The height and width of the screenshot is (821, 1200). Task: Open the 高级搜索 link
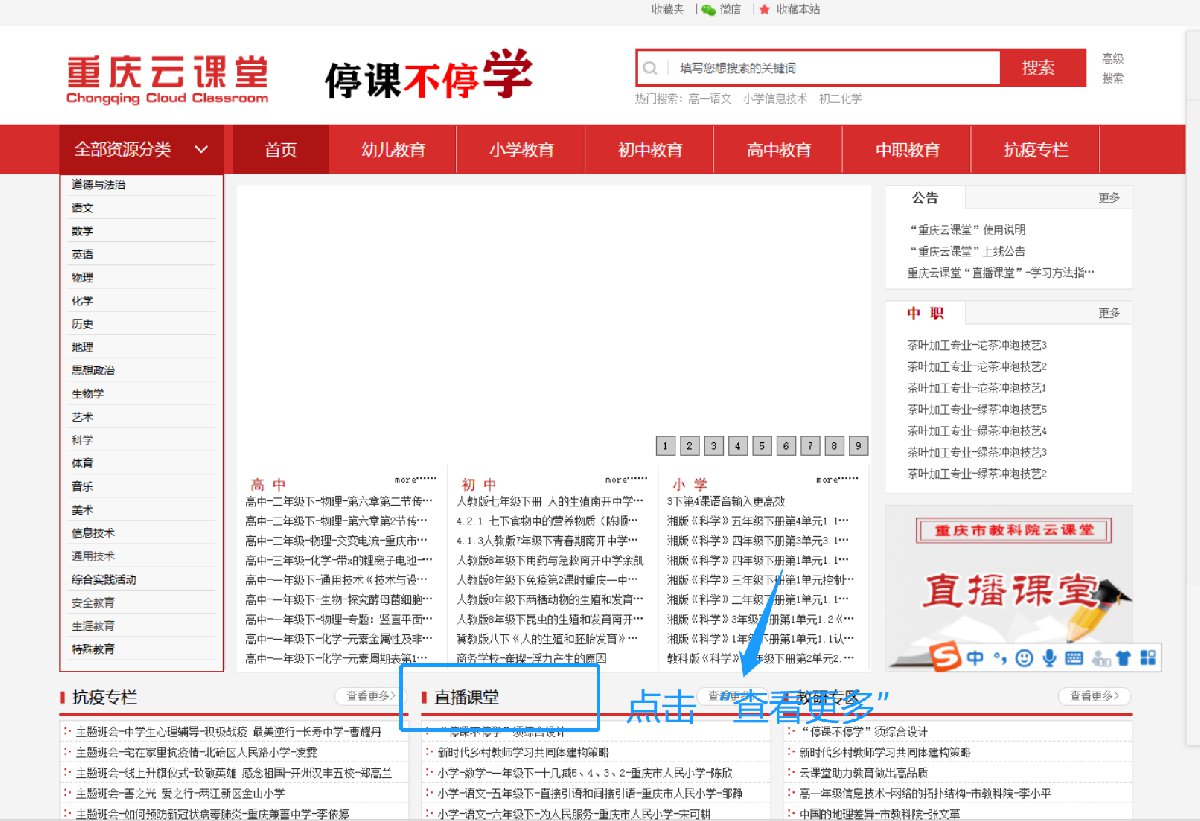tap(1112, 68)
